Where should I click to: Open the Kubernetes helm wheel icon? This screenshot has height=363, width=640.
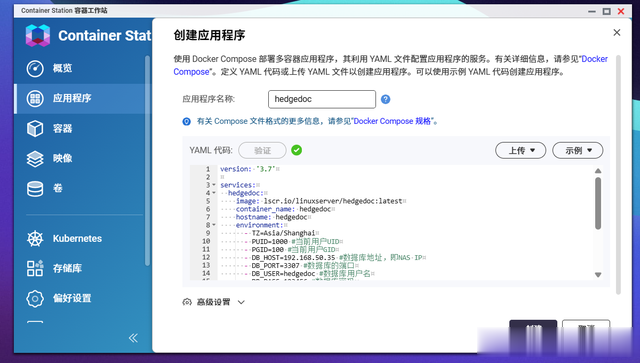pyautogui.click(x=35, y=238)
